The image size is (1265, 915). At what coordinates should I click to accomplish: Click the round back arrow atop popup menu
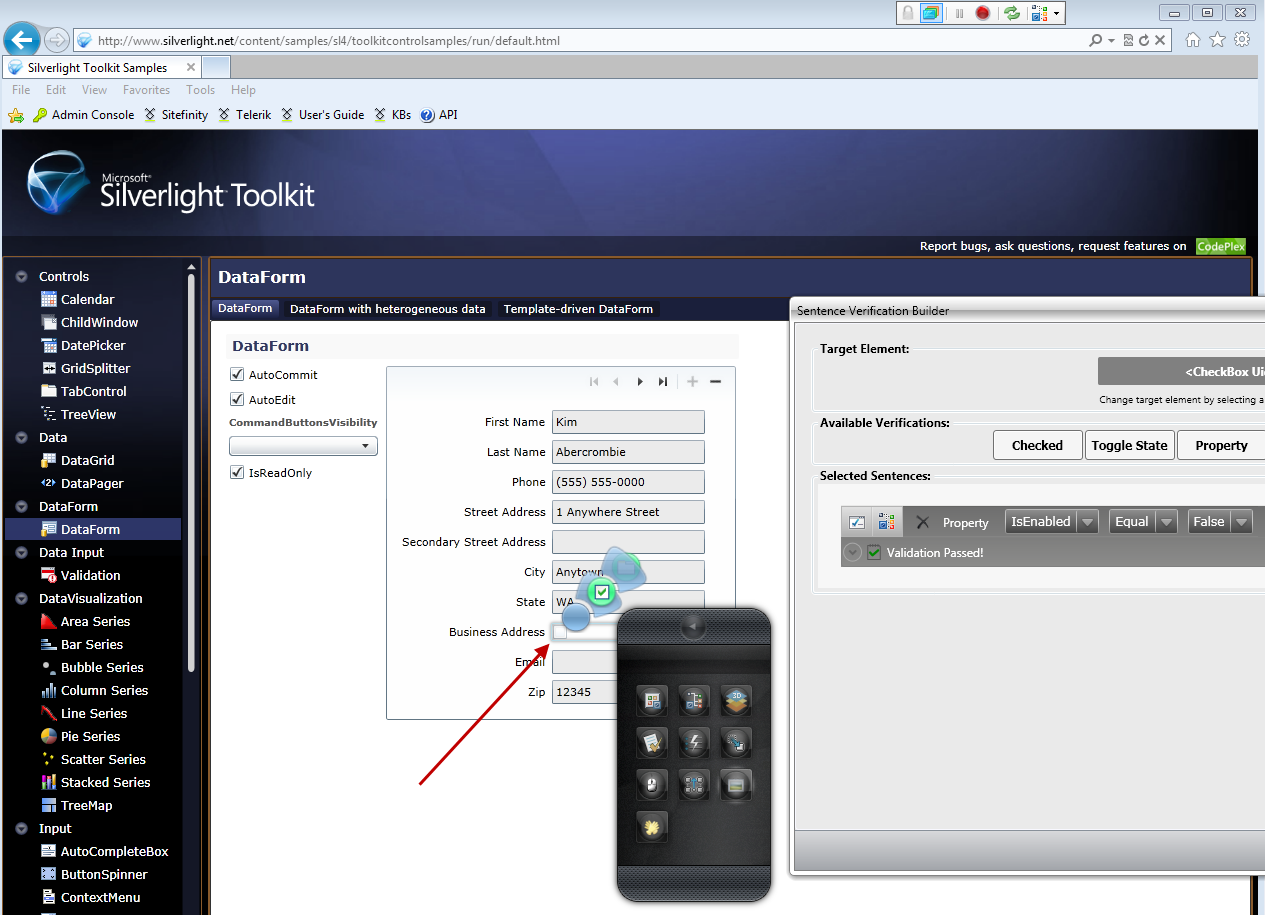694,628
